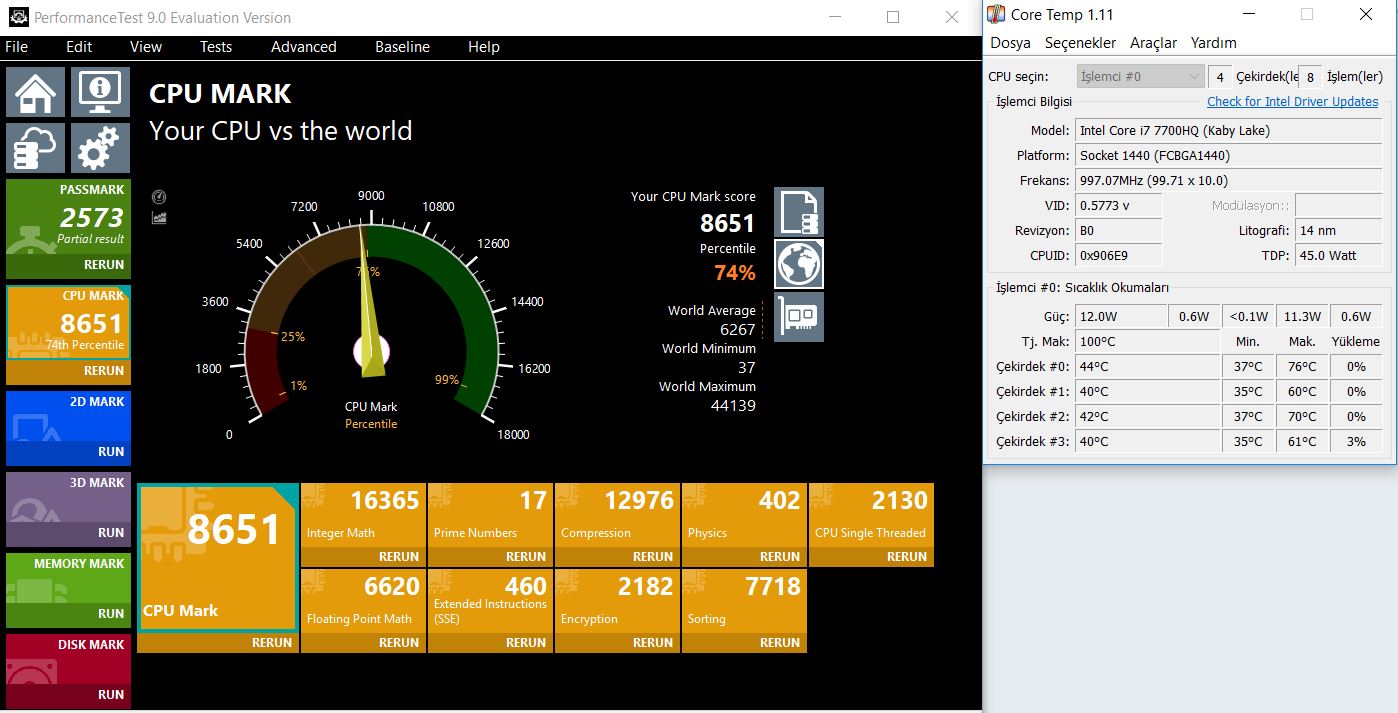
Task: Click the orange 74% percentile value
Action: [735, 272]
